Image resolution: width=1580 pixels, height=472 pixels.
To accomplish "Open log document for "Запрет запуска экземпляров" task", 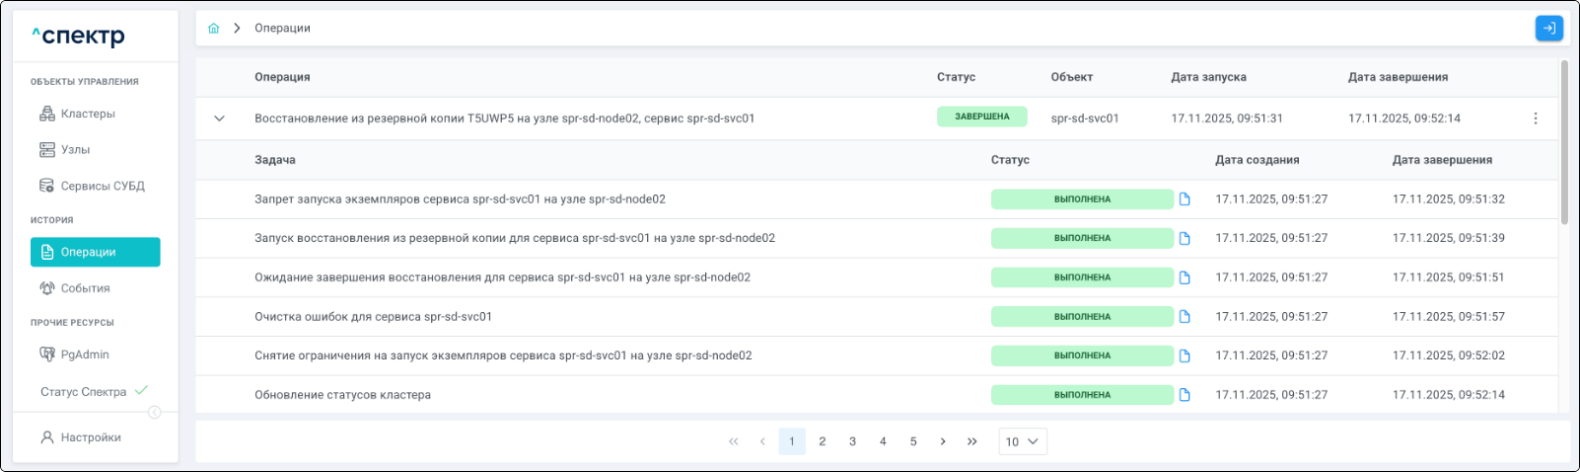I will [x=1185, y=199].
